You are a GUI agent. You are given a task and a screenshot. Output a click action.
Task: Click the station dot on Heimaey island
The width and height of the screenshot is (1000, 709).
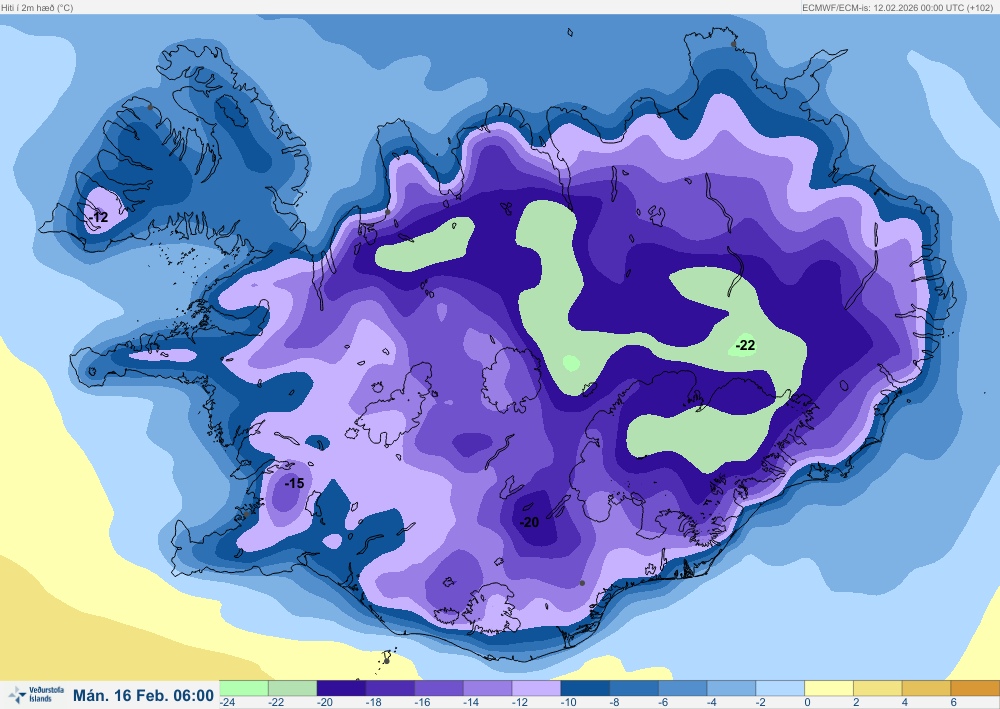pyautogui.click(x=386, y=661)
